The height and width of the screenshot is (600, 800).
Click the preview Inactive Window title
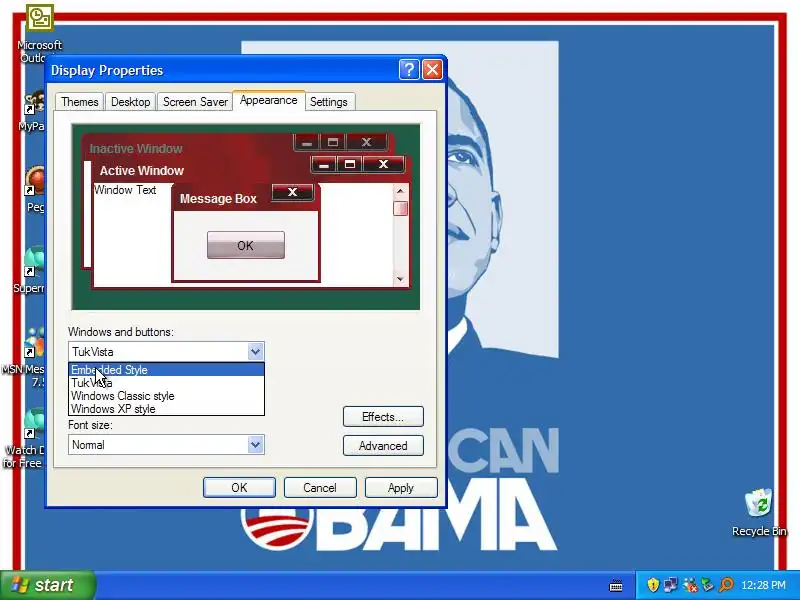(136, 148)
